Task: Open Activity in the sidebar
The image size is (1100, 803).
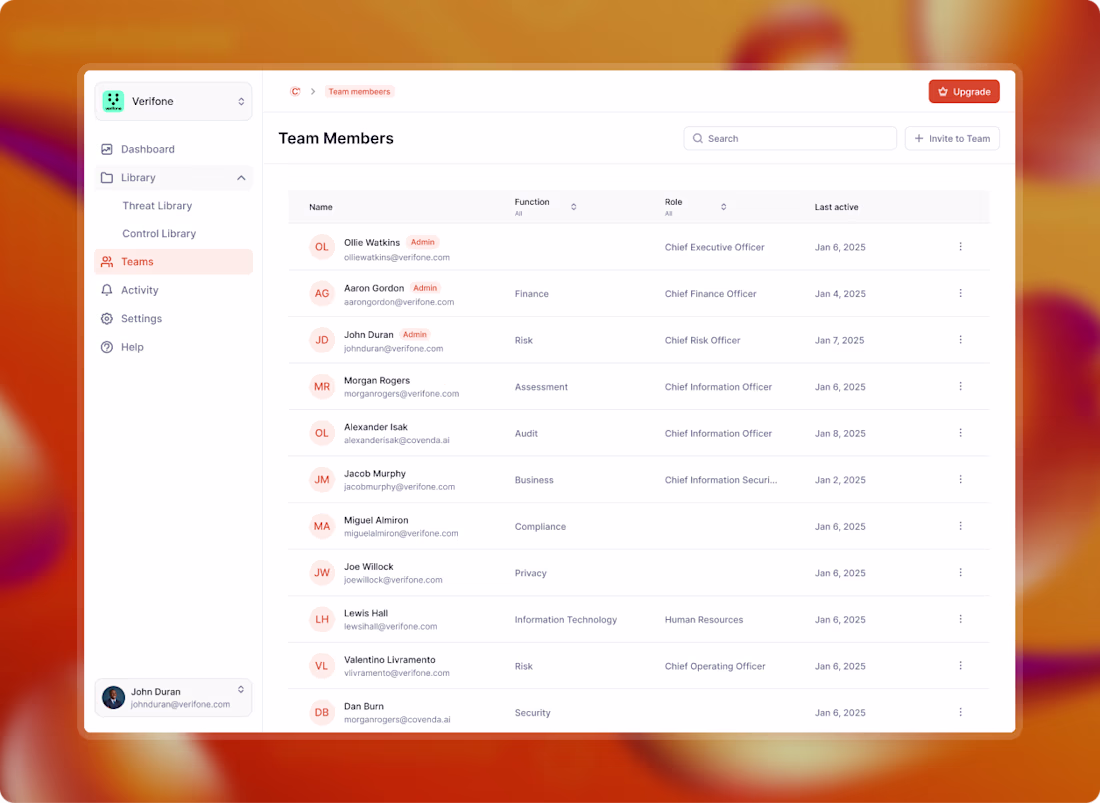Action: point(173,290)
